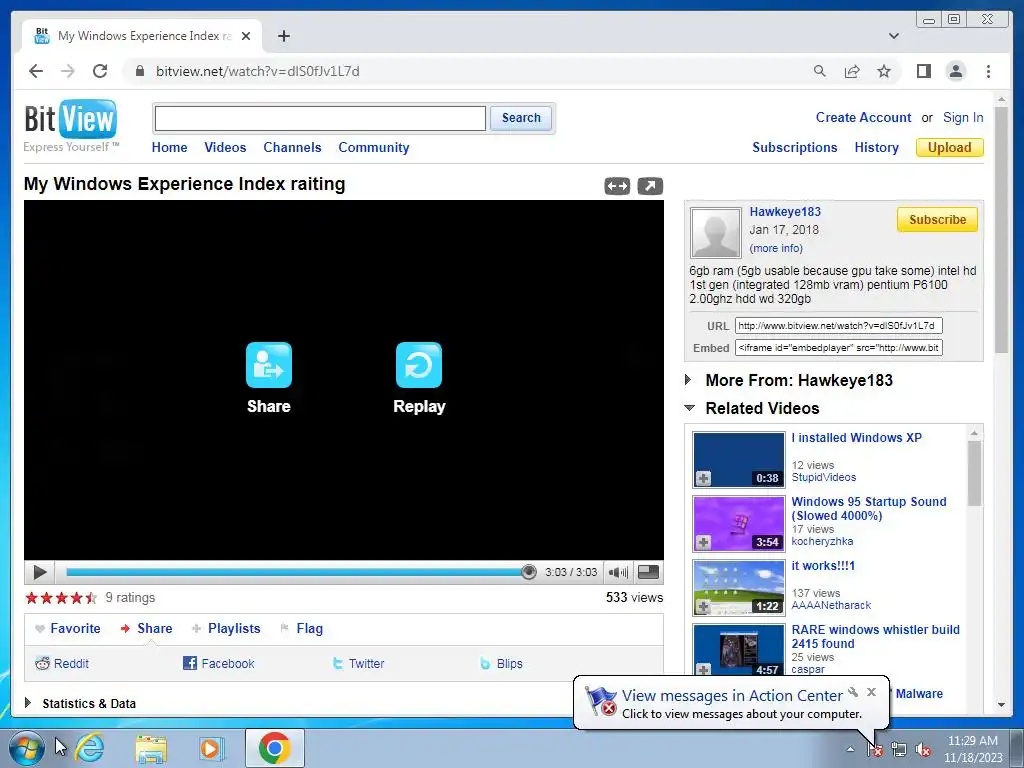Image resolution: width=1024 pixels, height=768 pixels.
Task: Open the tab search dropdown chevron
Action: pyautogui.click(x=893, y=36)
